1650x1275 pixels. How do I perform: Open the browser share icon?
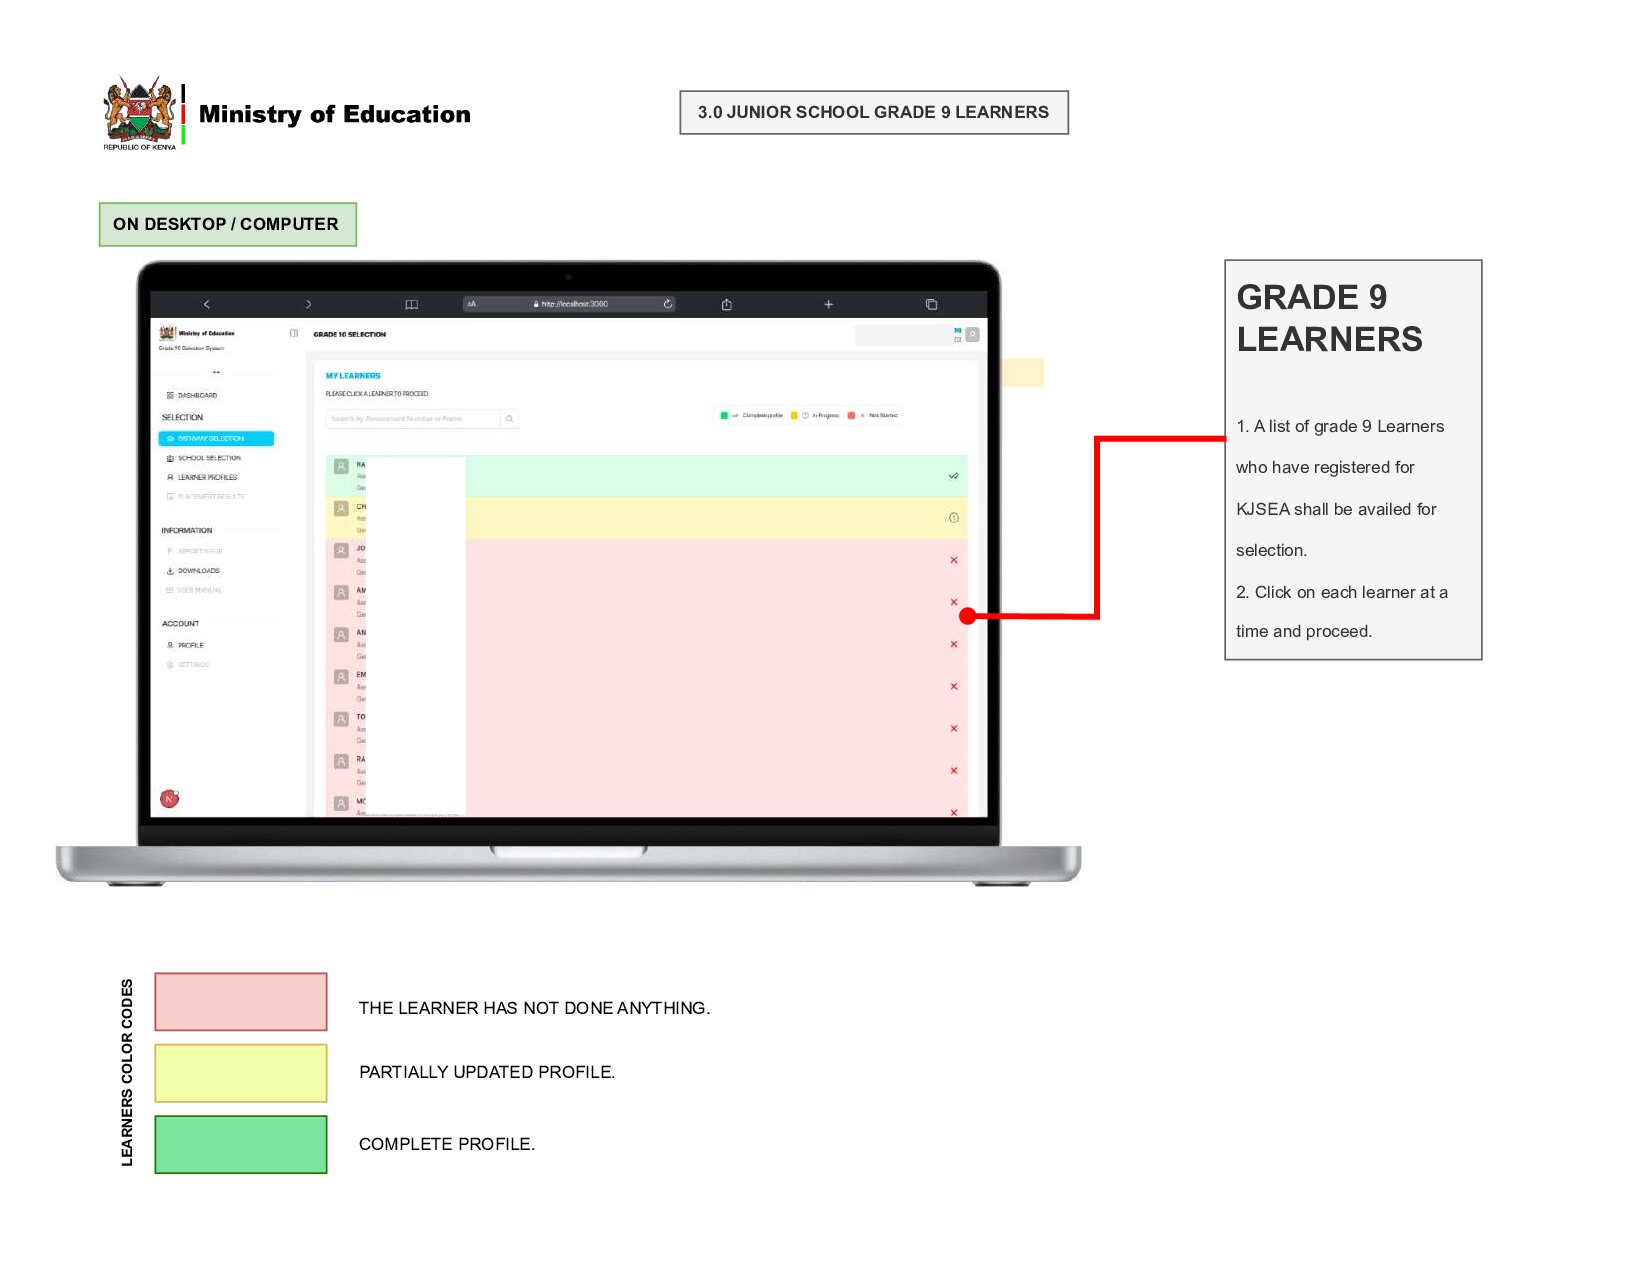point(727,304)
